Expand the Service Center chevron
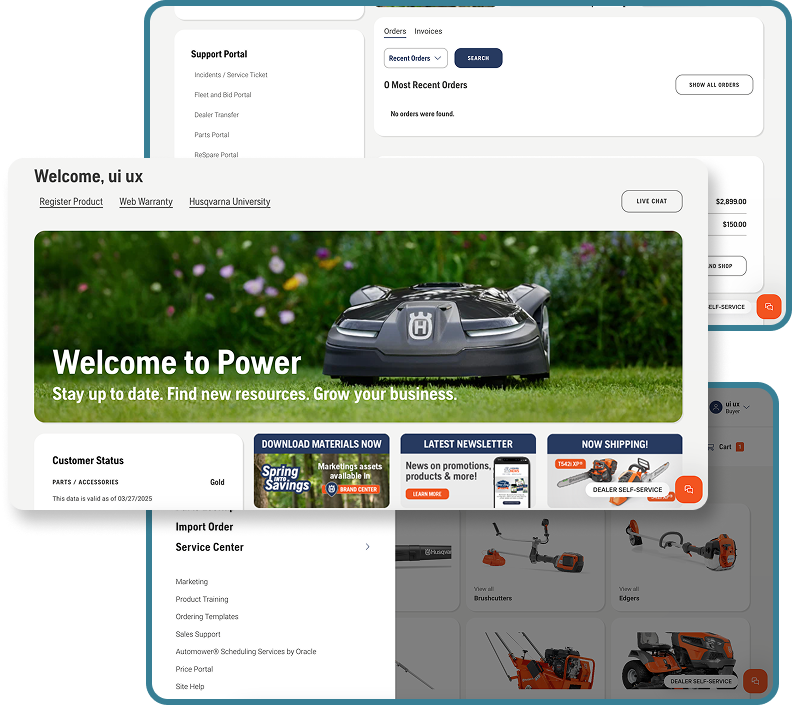The image size is (792, 705). coord(367,547)
